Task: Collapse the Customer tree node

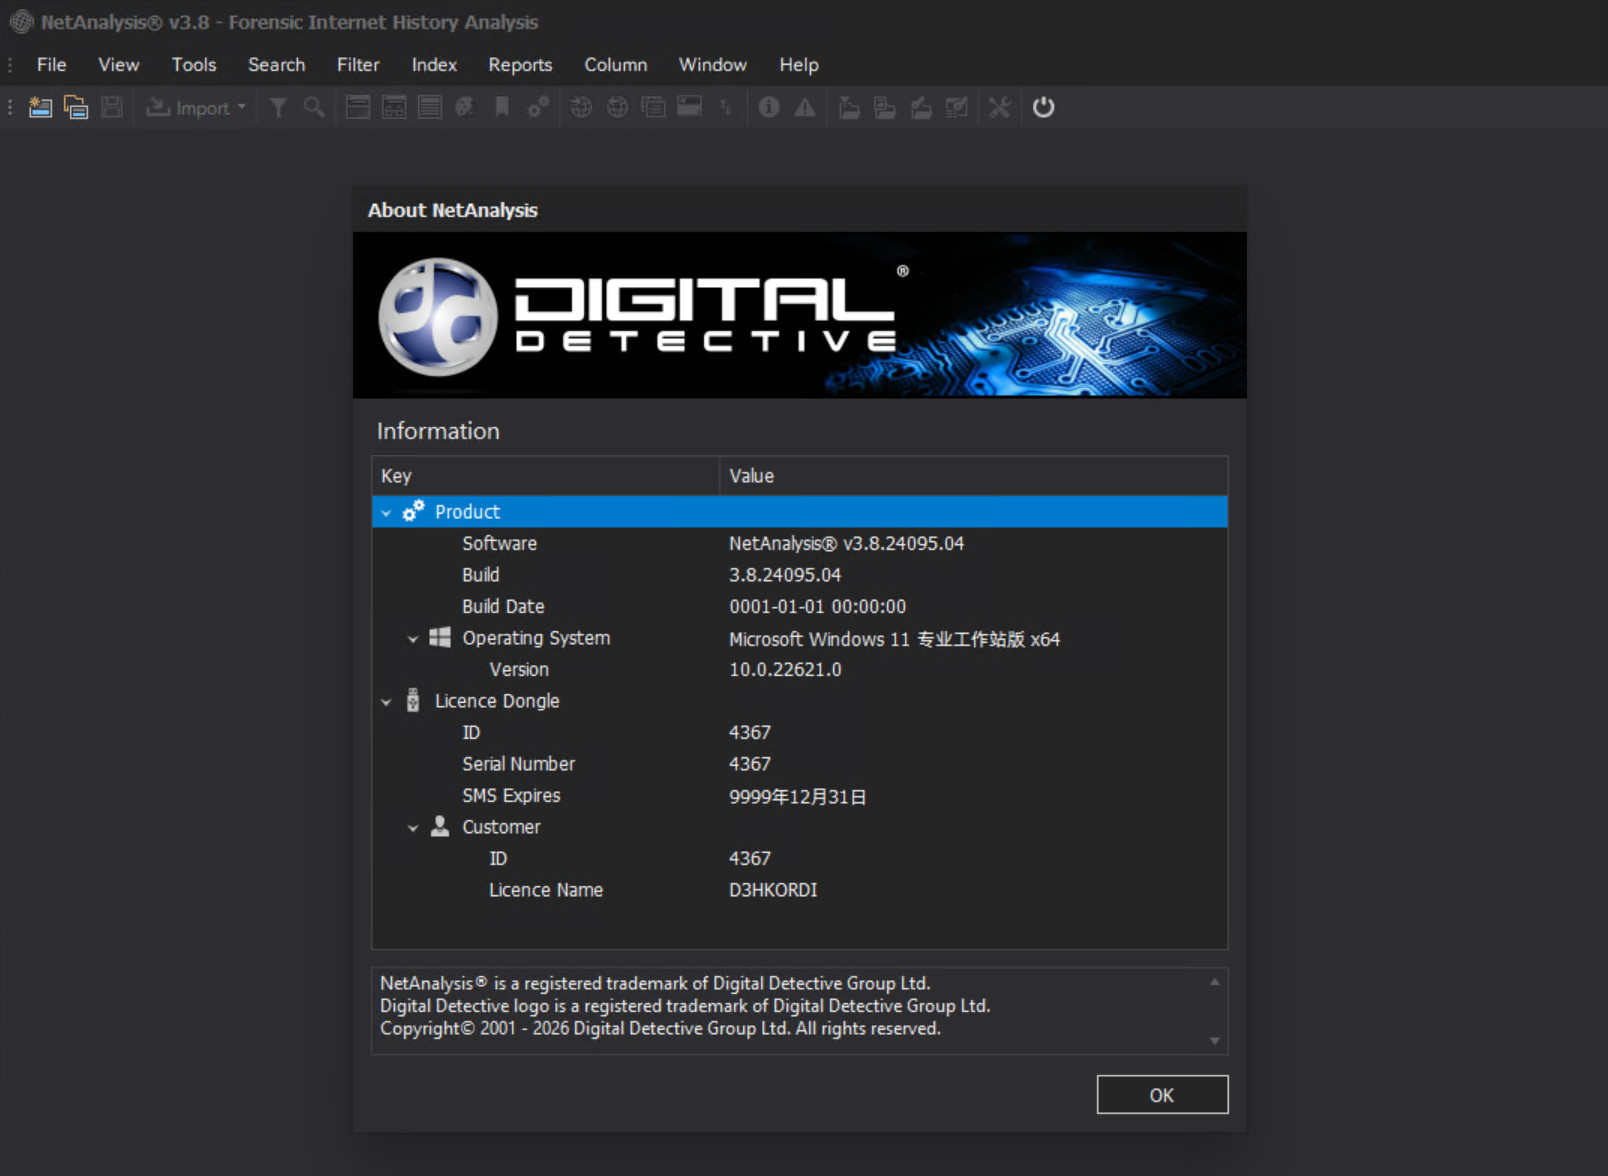Action: pyautogui.click(x=413, y=828)
